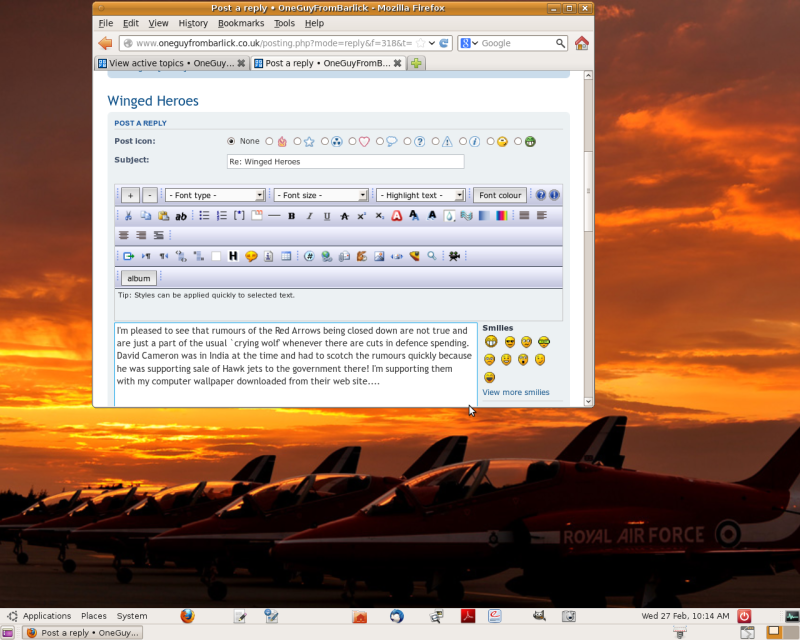Select the heart post icon radio button

tap(353, 142)
